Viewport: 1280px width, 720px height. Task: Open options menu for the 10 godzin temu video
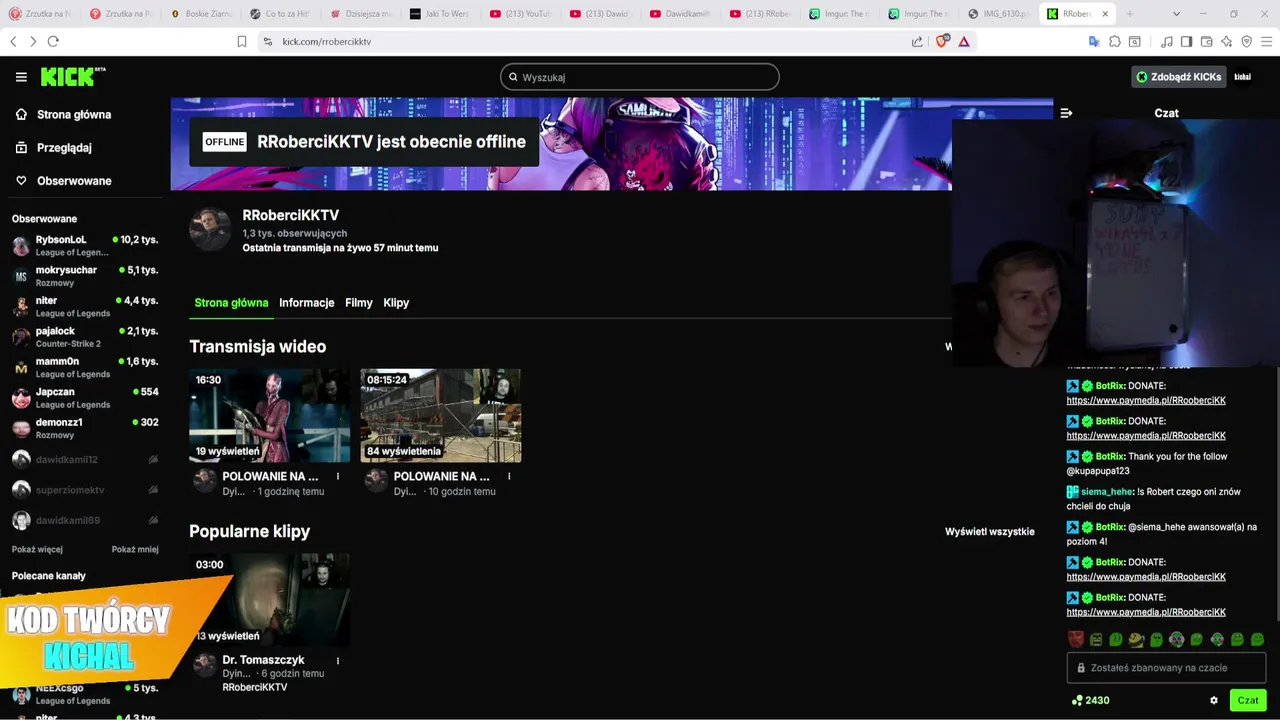pyautogui.click(x=509, y=477)
